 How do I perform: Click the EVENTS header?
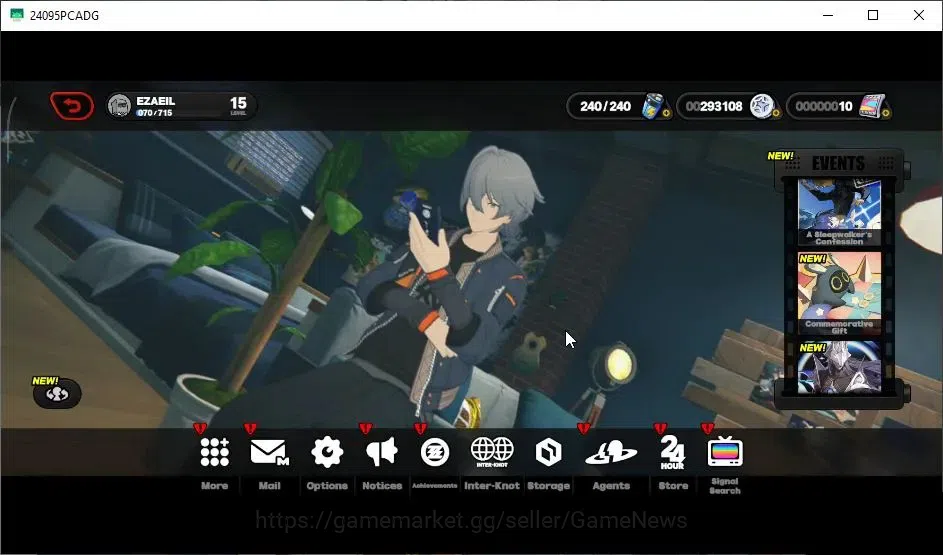pos(838,163)
